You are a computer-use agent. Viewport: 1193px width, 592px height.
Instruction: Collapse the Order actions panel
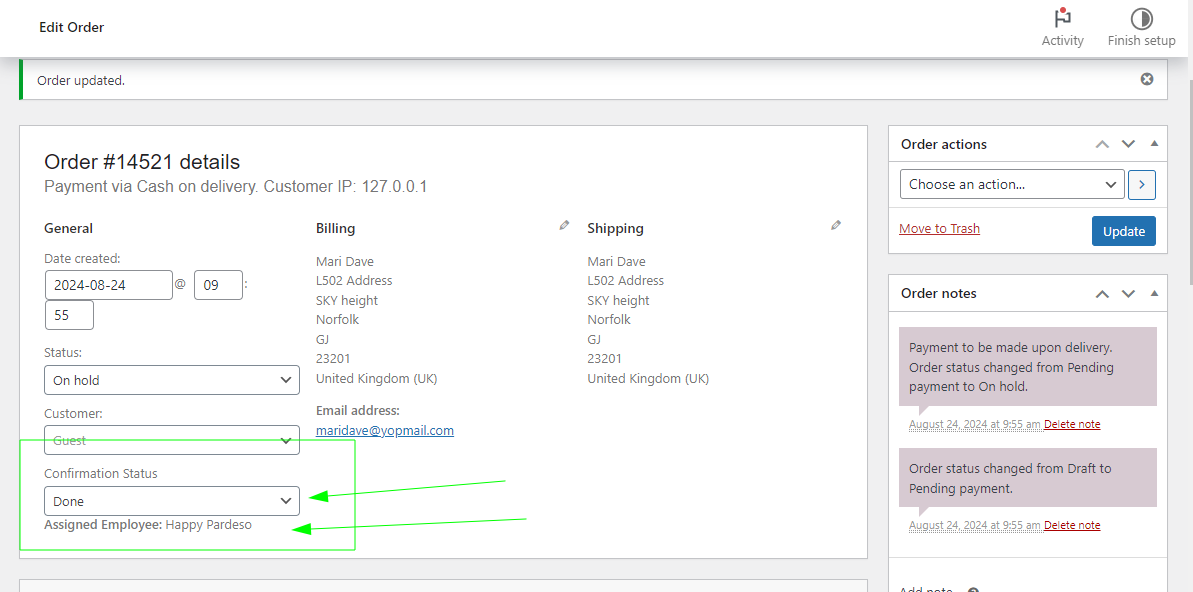(1152, 143)
